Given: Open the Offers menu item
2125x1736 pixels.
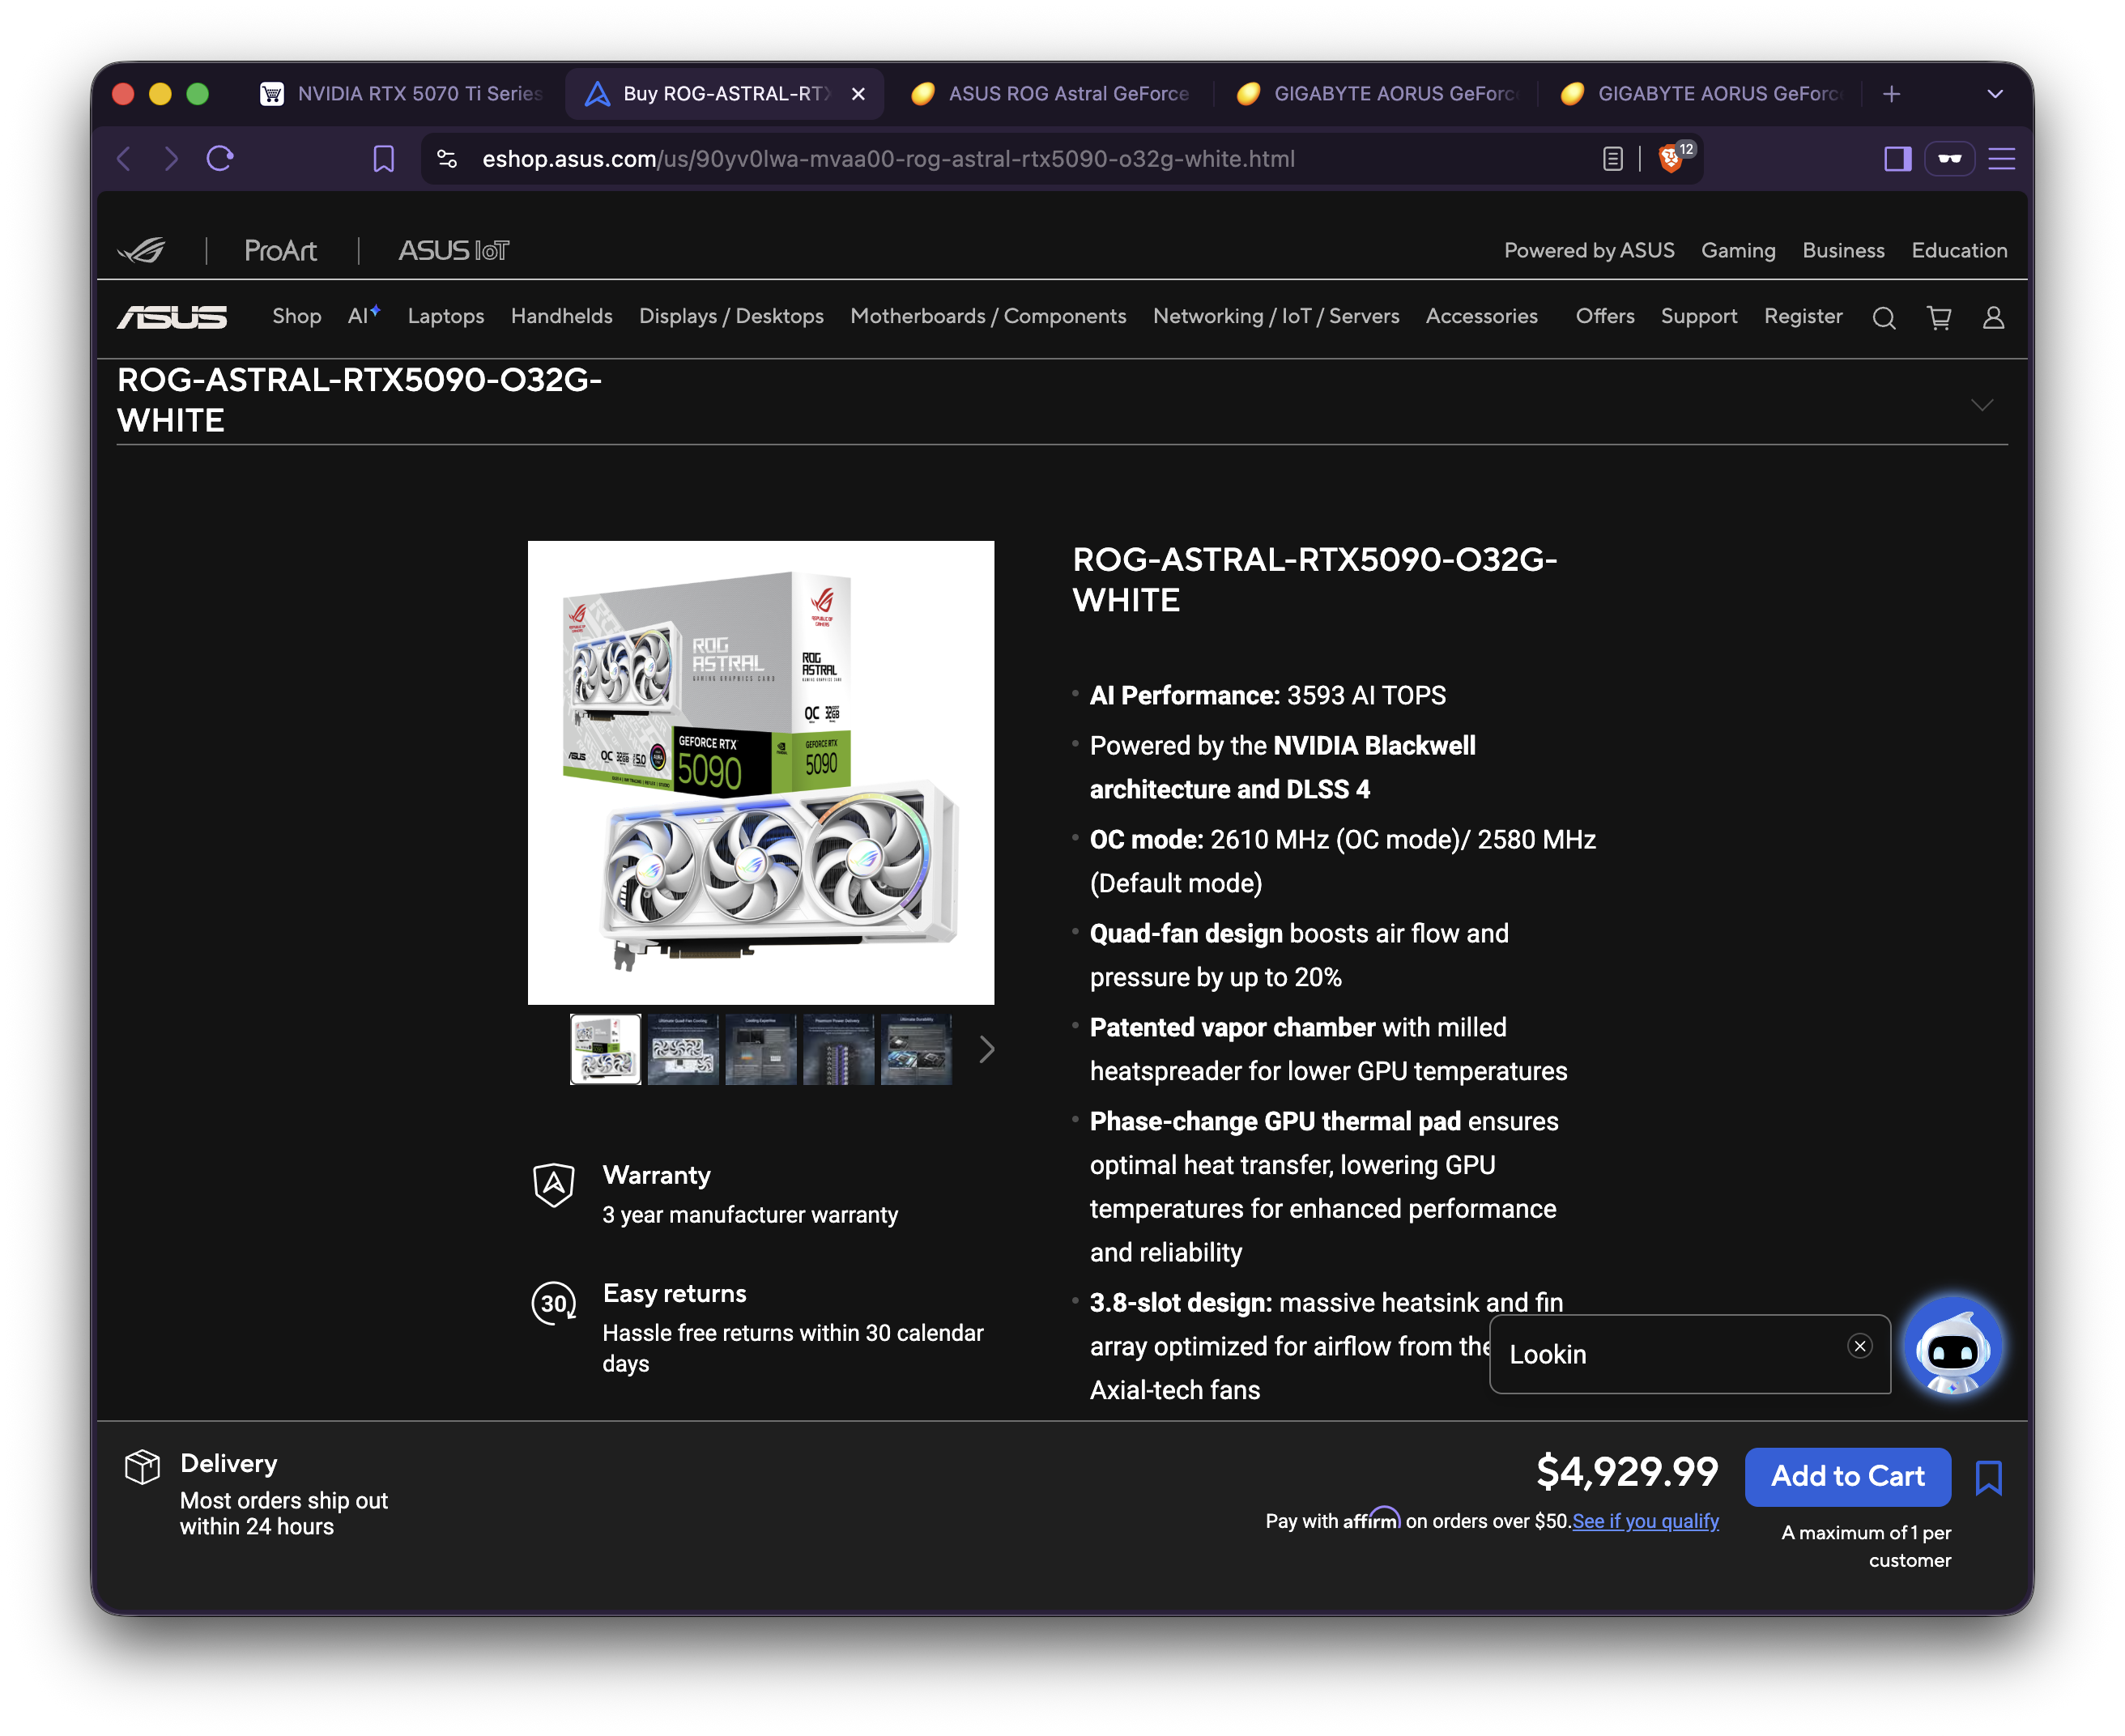Looking at the screenshot, I should point(1605,316).
